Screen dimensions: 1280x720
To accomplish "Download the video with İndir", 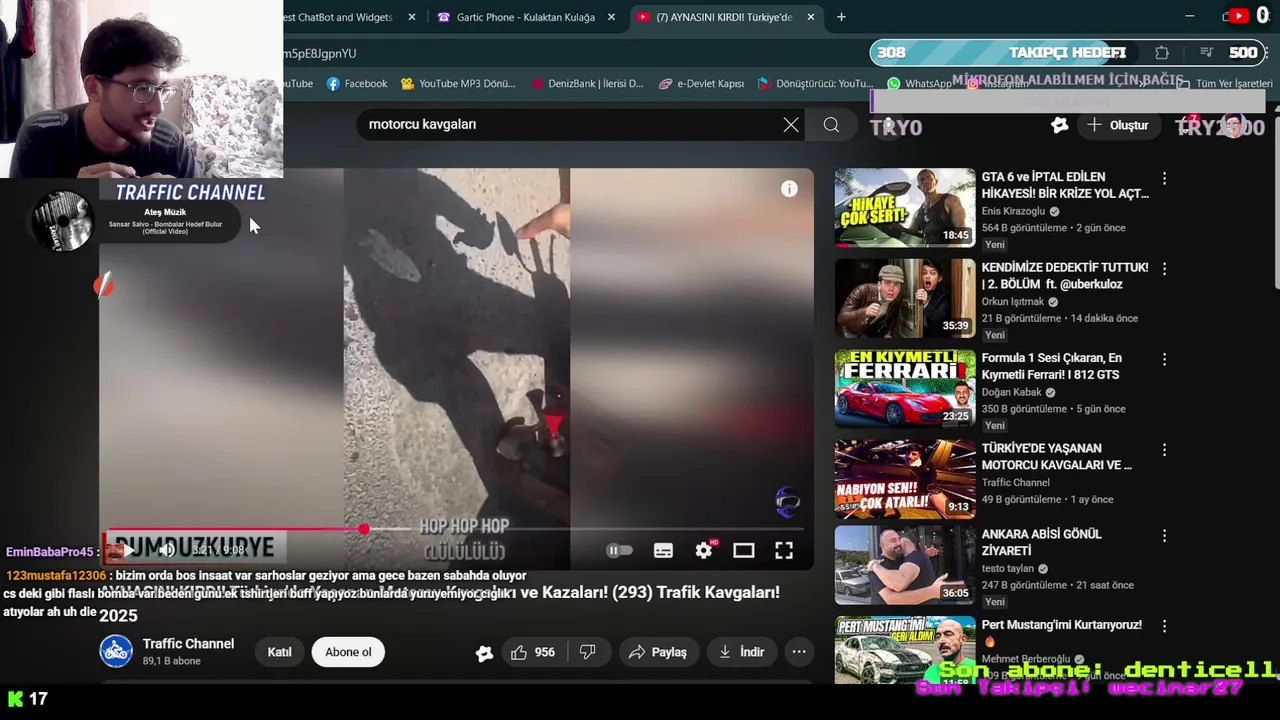I will [741, 652].
